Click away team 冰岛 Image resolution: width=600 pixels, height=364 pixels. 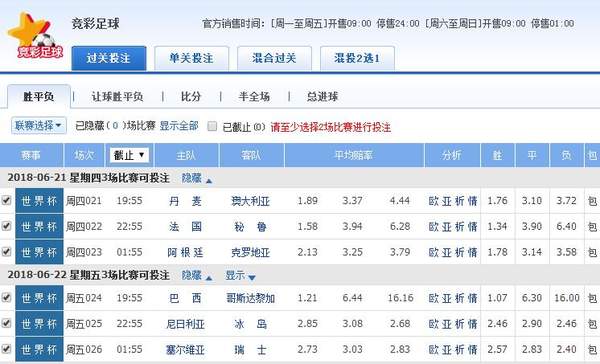coord(251,324)
